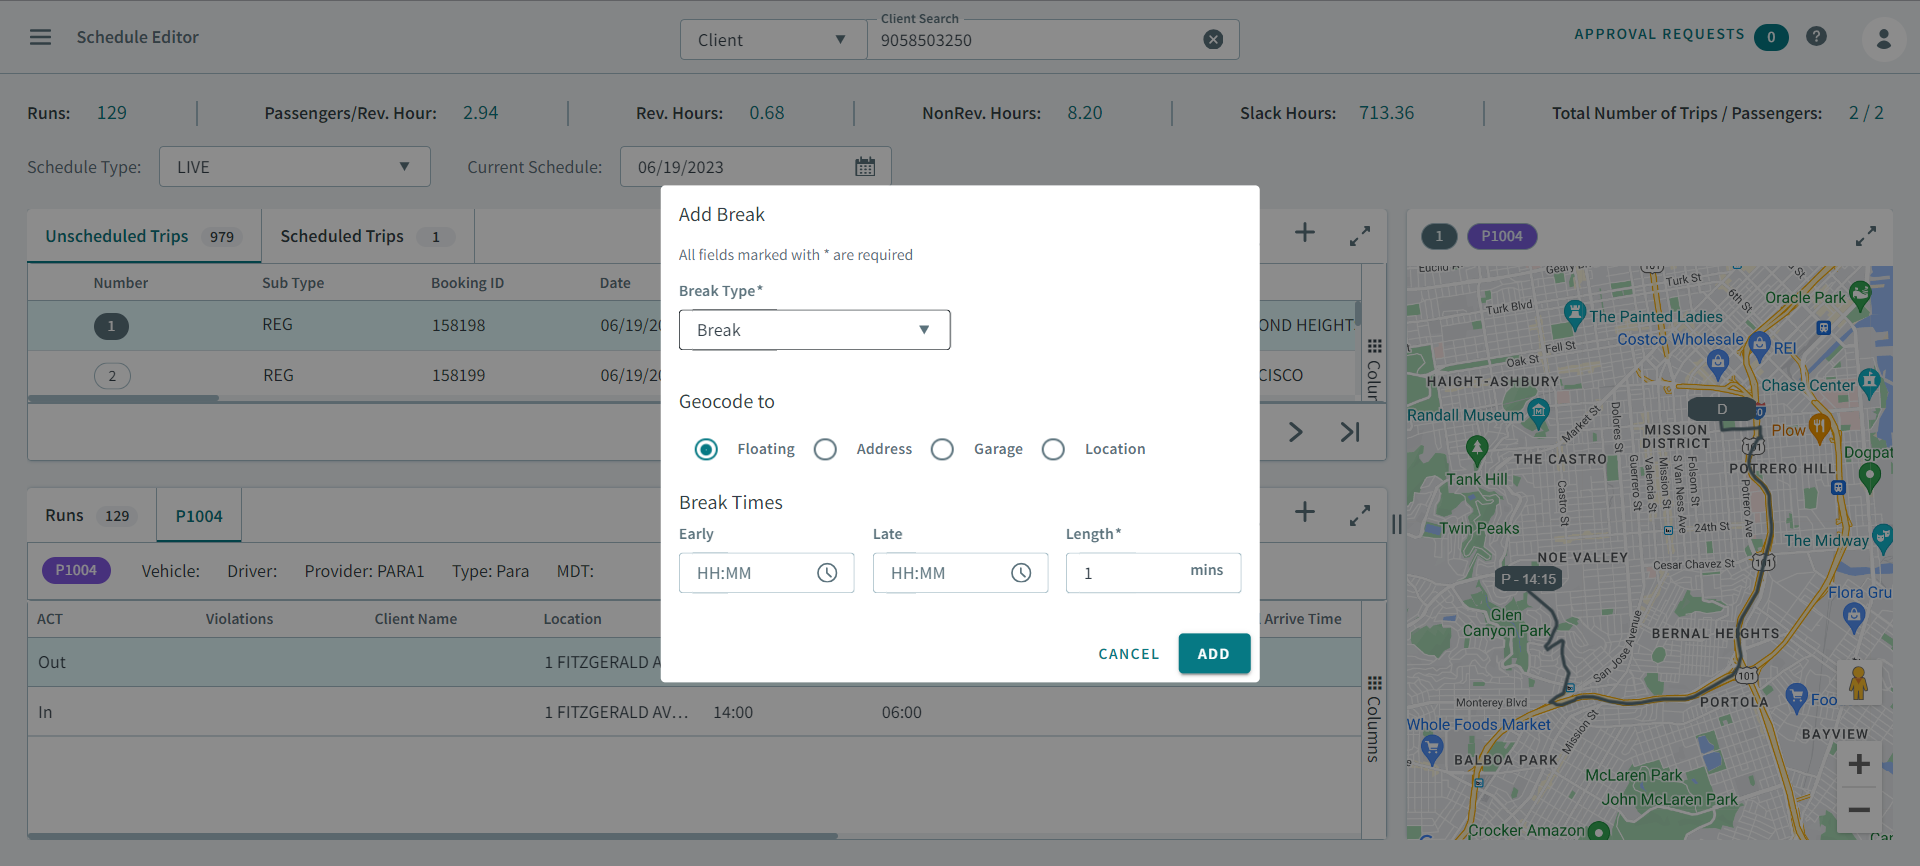
Task: Select the Floating geocode option
Action: 706,450
